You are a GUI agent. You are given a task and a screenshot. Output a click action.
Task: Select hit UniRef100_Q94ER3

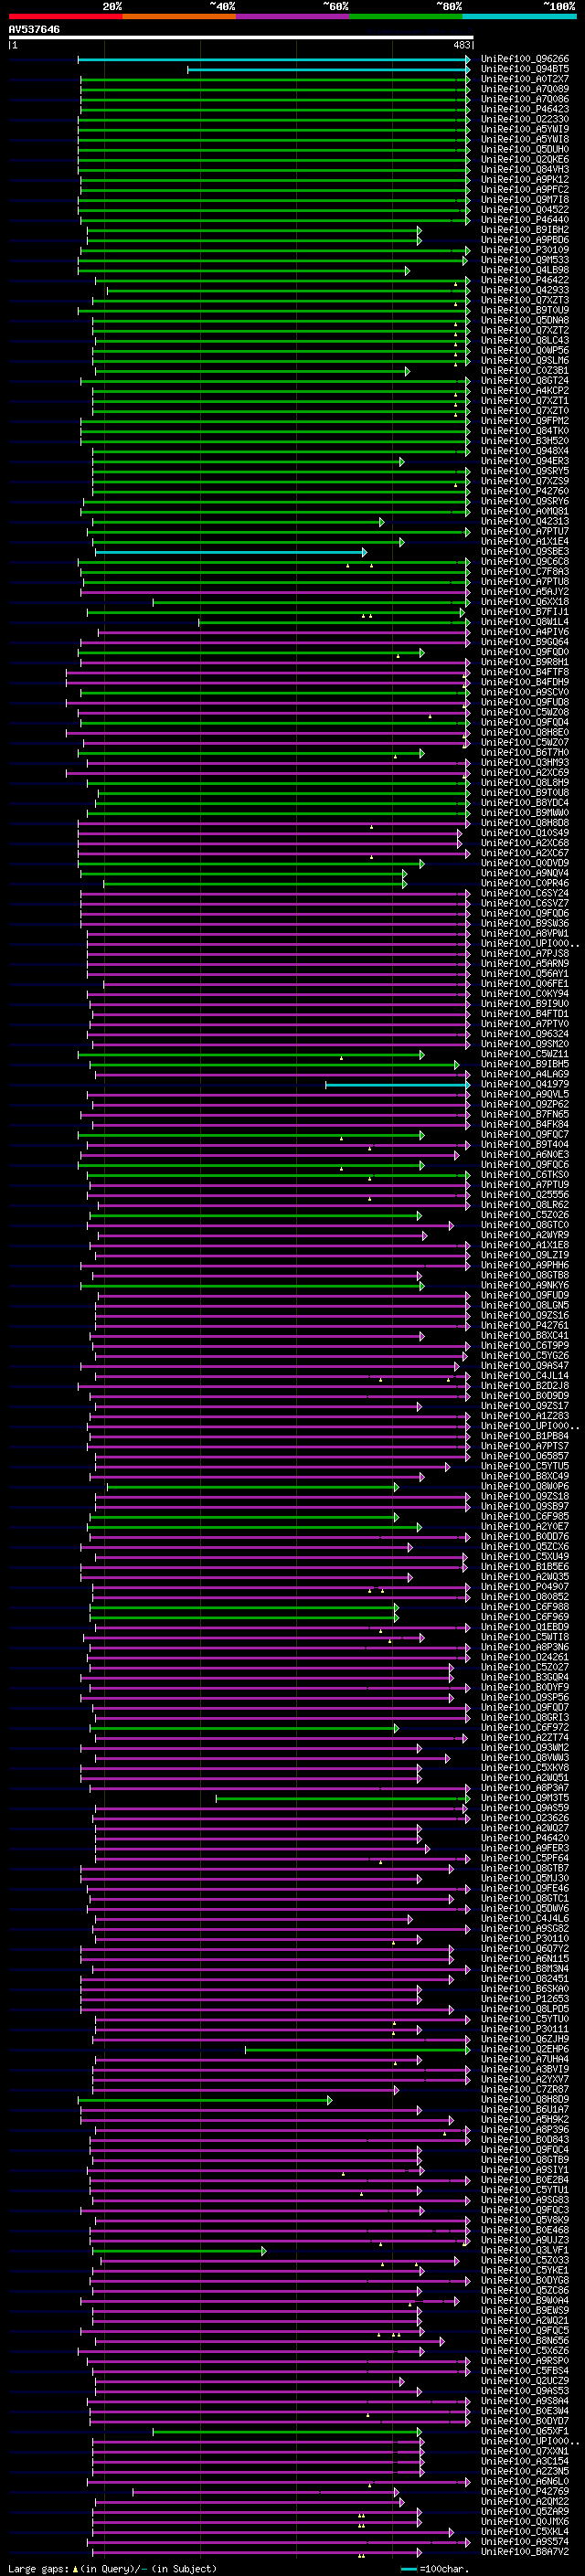tap(524, 461)
